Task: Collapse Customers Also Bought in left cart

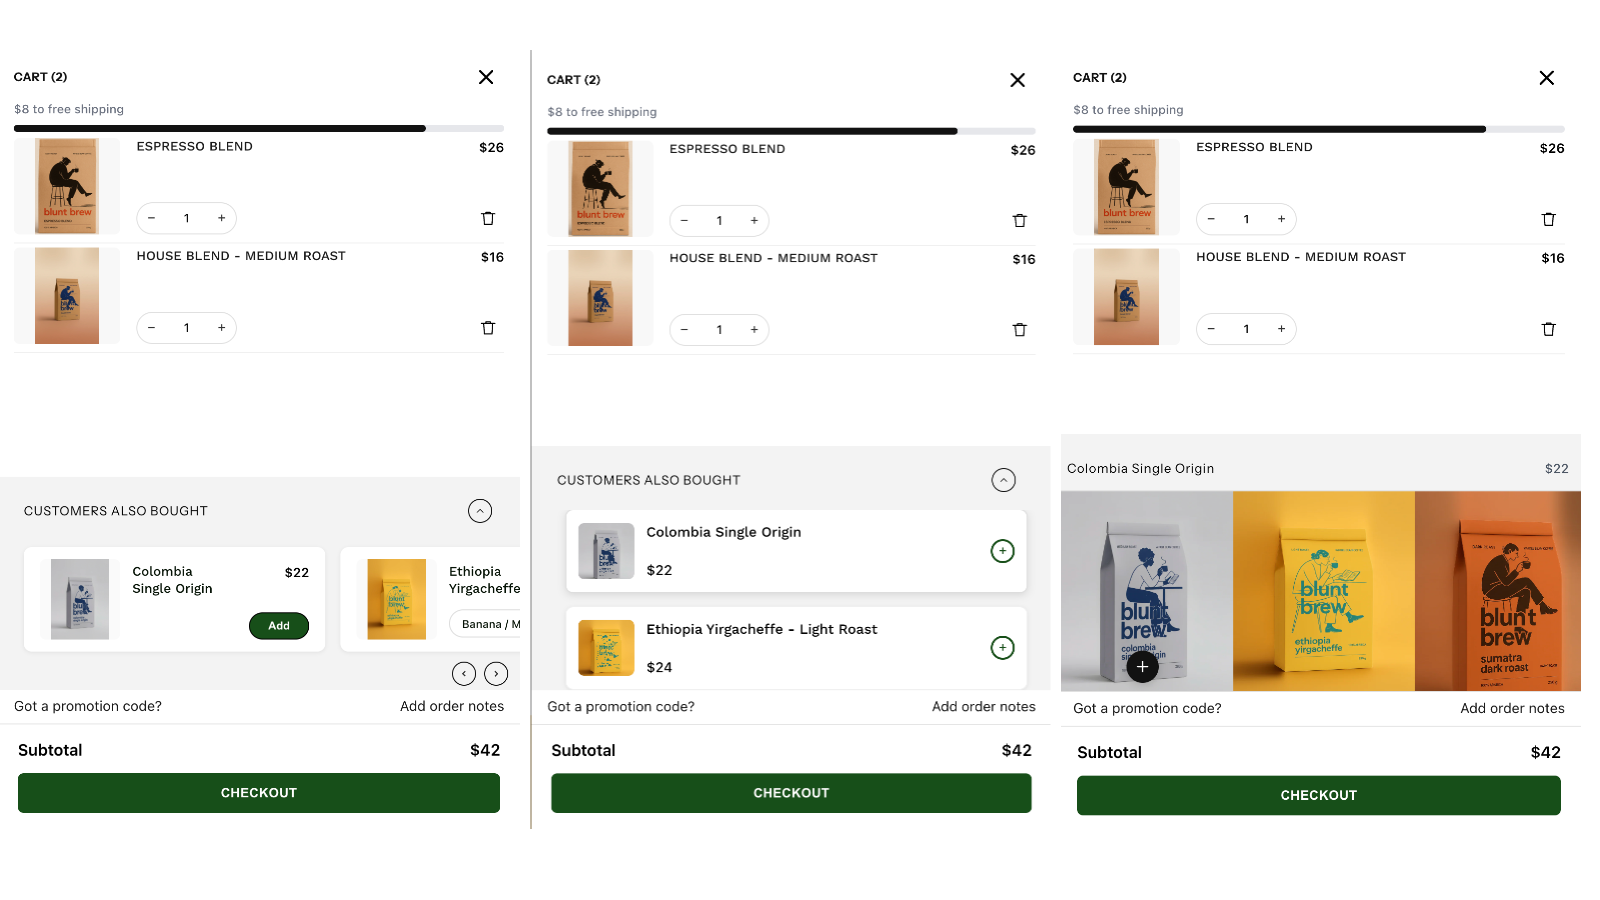Action: tap(480, 511)
